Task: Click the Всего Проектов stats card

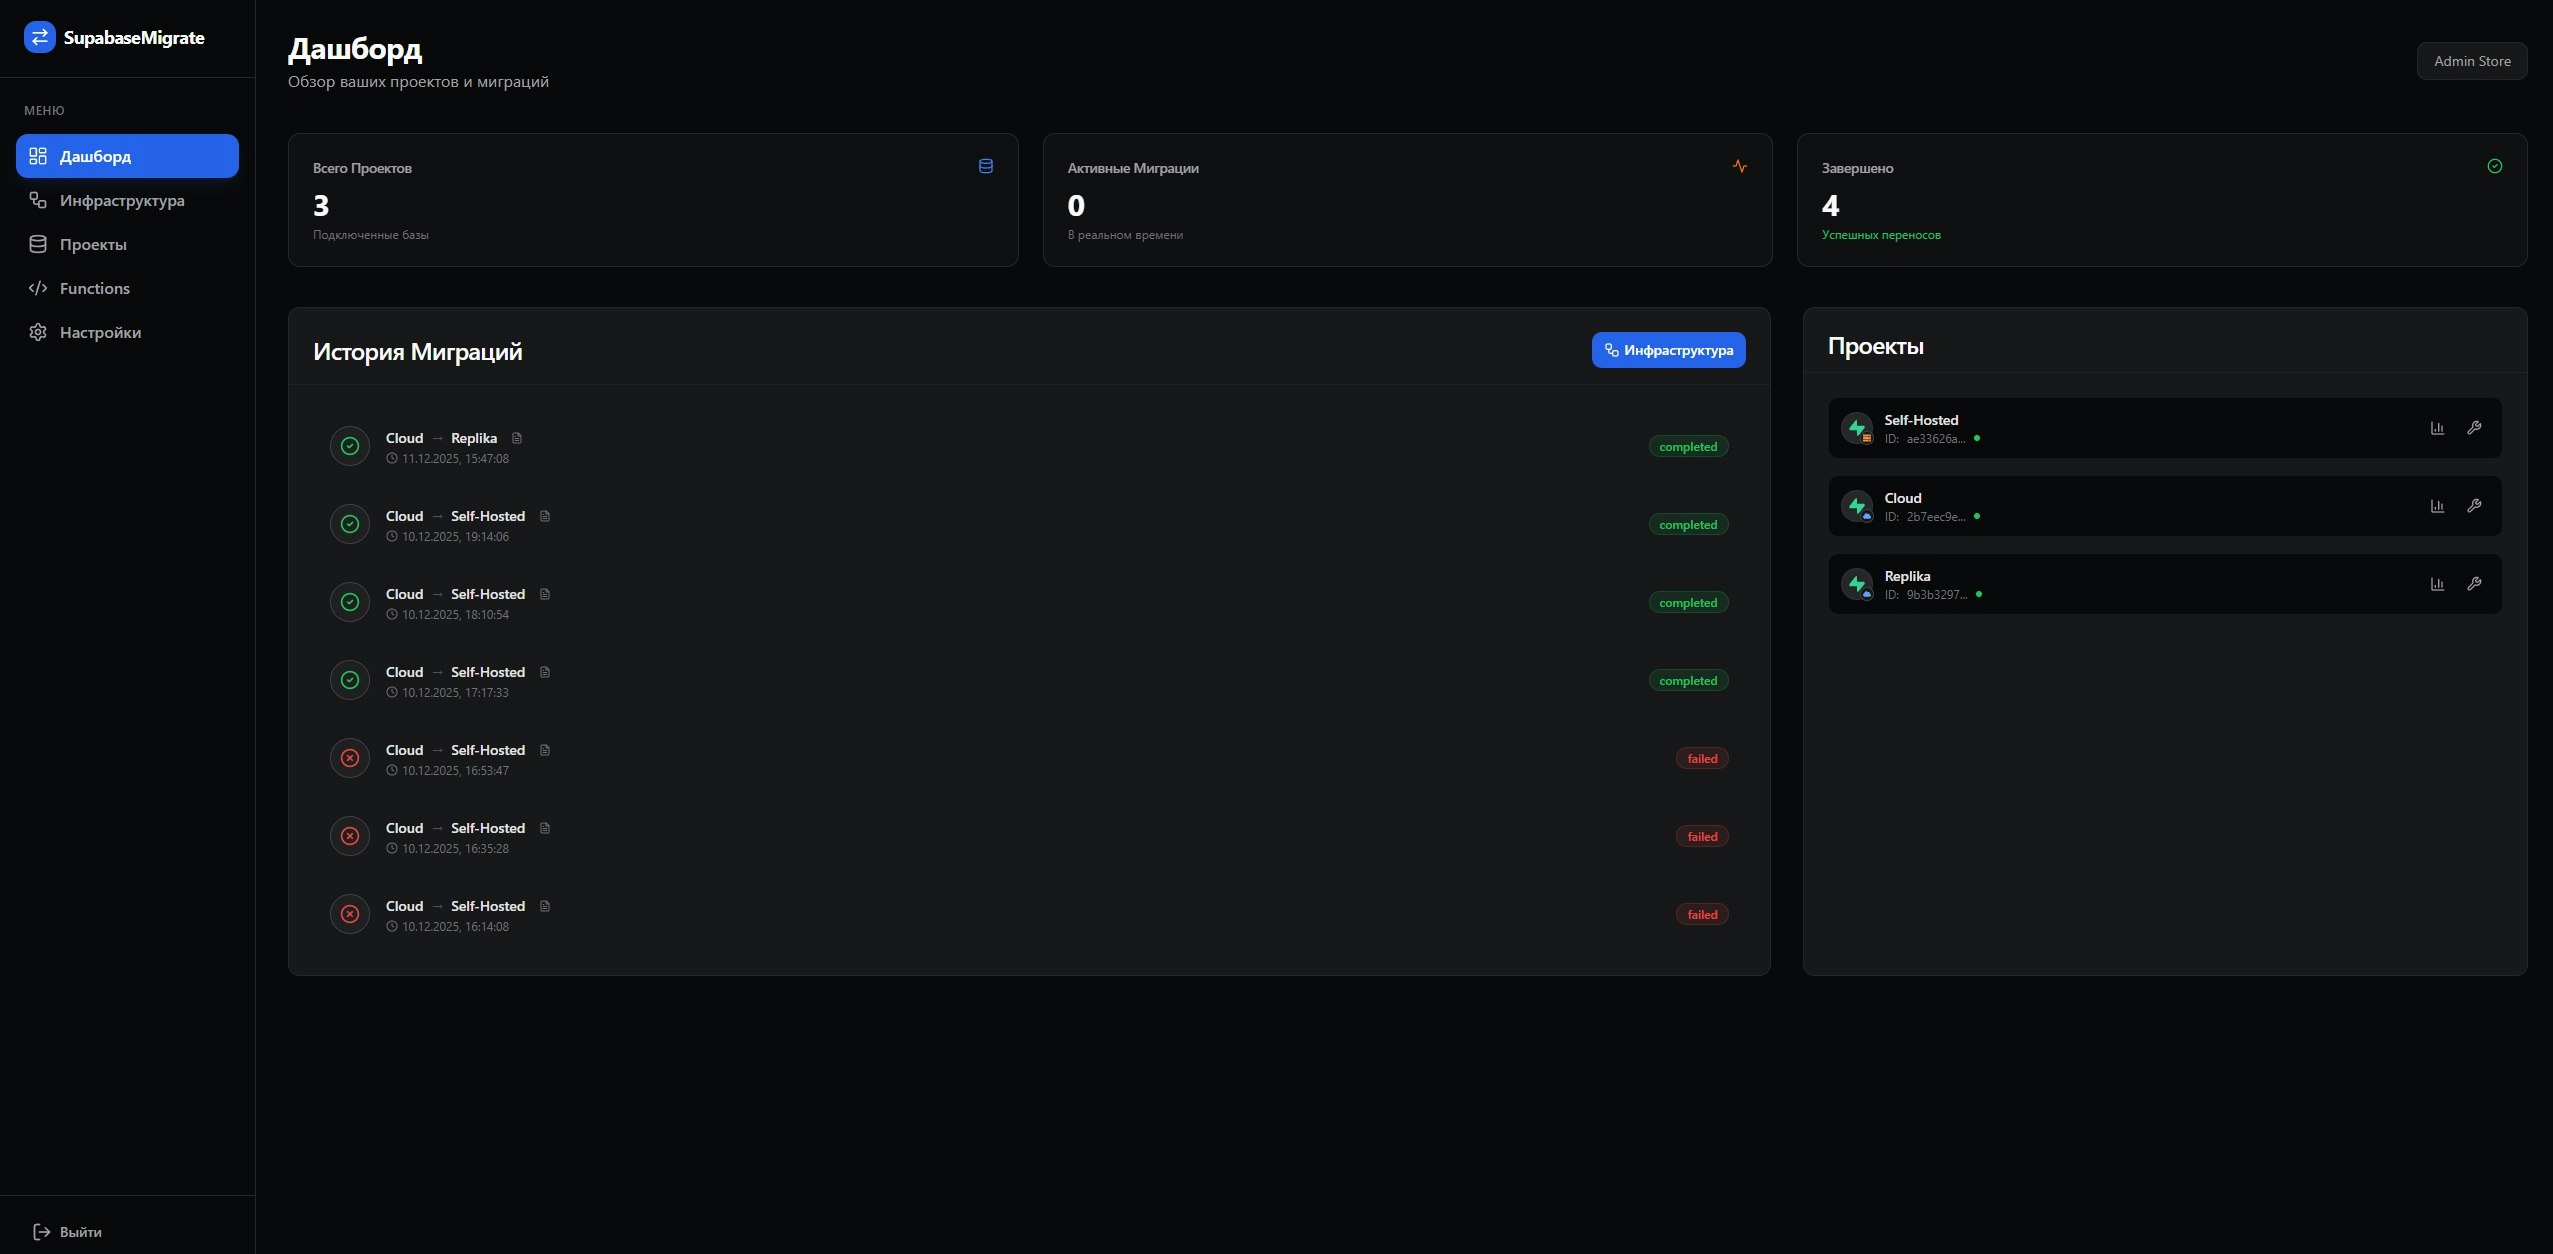Action: click(x=652, y=200)
